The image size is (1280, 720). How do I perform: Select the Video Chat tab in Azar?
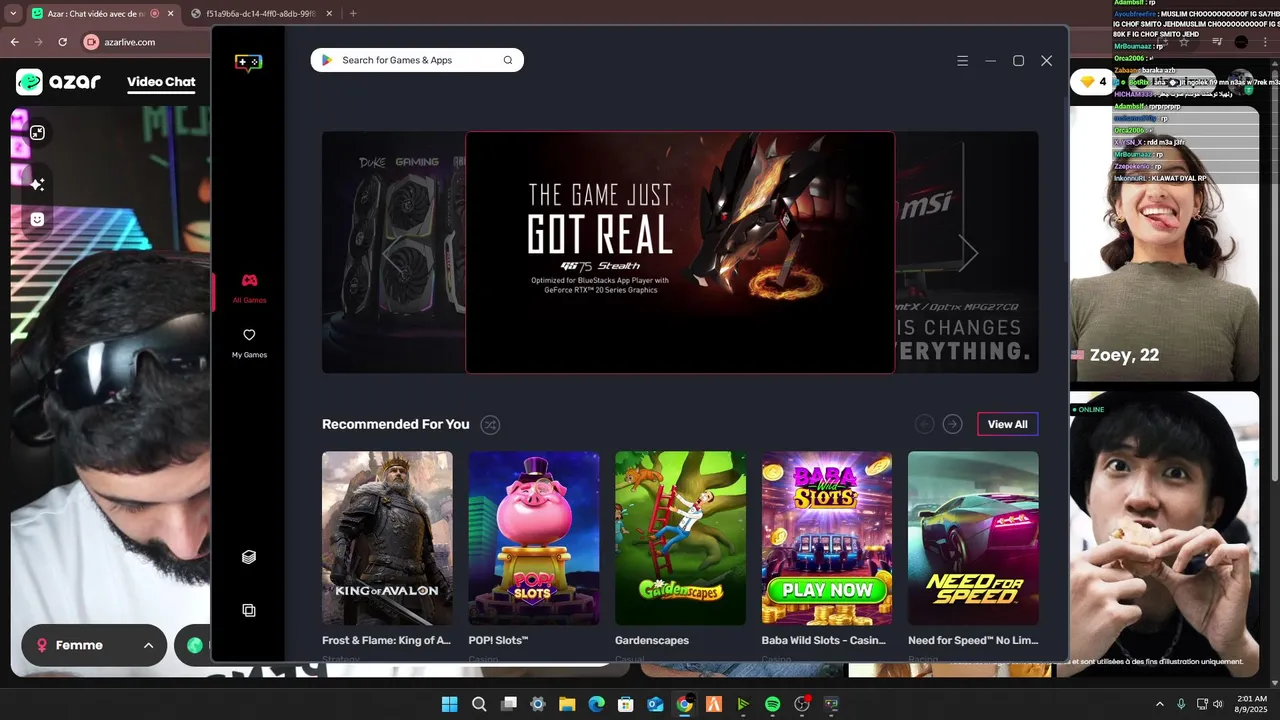click(161, 82)
